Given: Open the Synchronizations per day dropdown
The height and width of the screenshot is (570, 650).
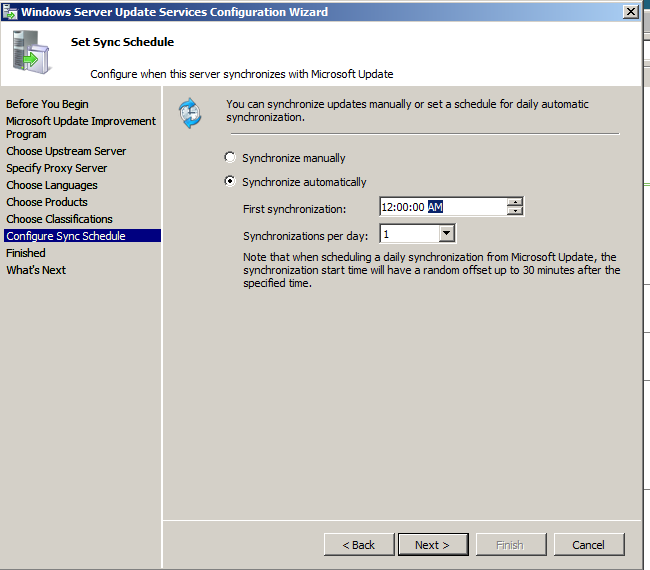Looking at the screenshot, I should point(446,234).
